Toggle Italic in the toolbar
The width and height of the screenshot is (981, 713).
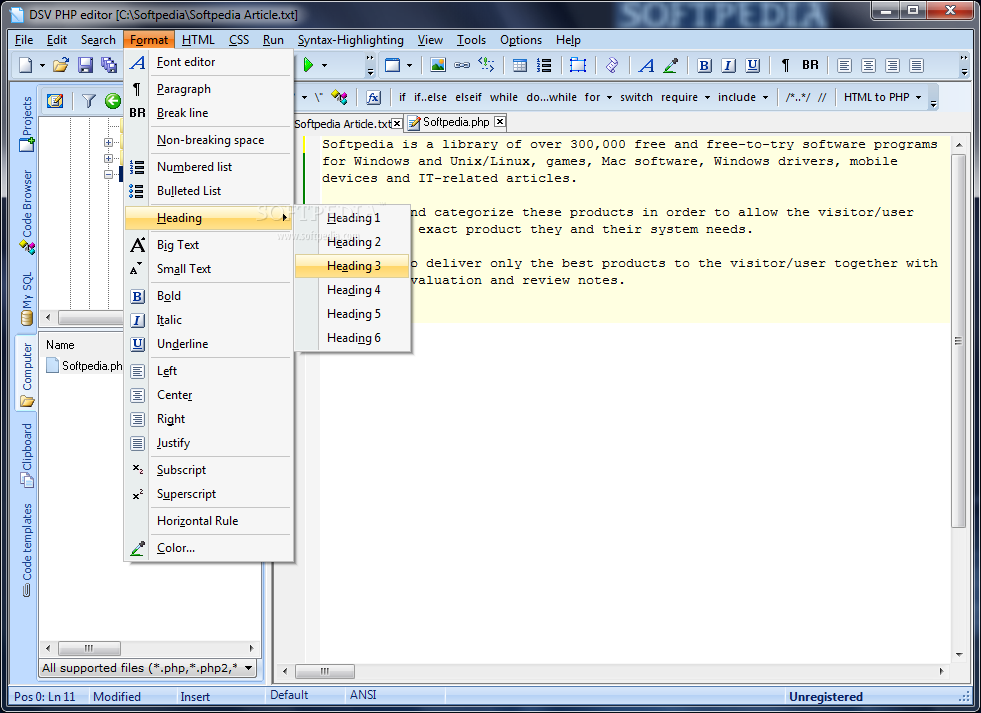(728, 65)
